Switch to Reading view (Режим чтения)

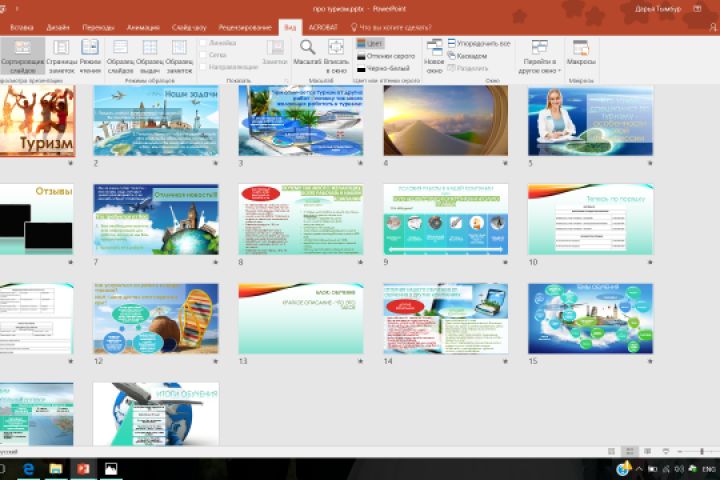point(90,56)
